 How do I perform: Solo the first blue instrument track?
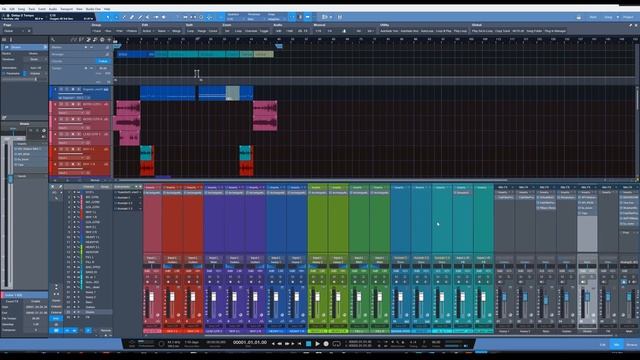point(67,89)
